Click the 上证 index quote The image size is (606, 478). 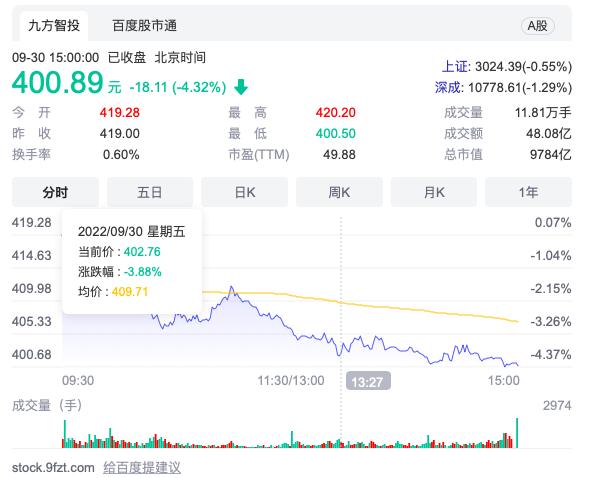[x=510, y=67]
